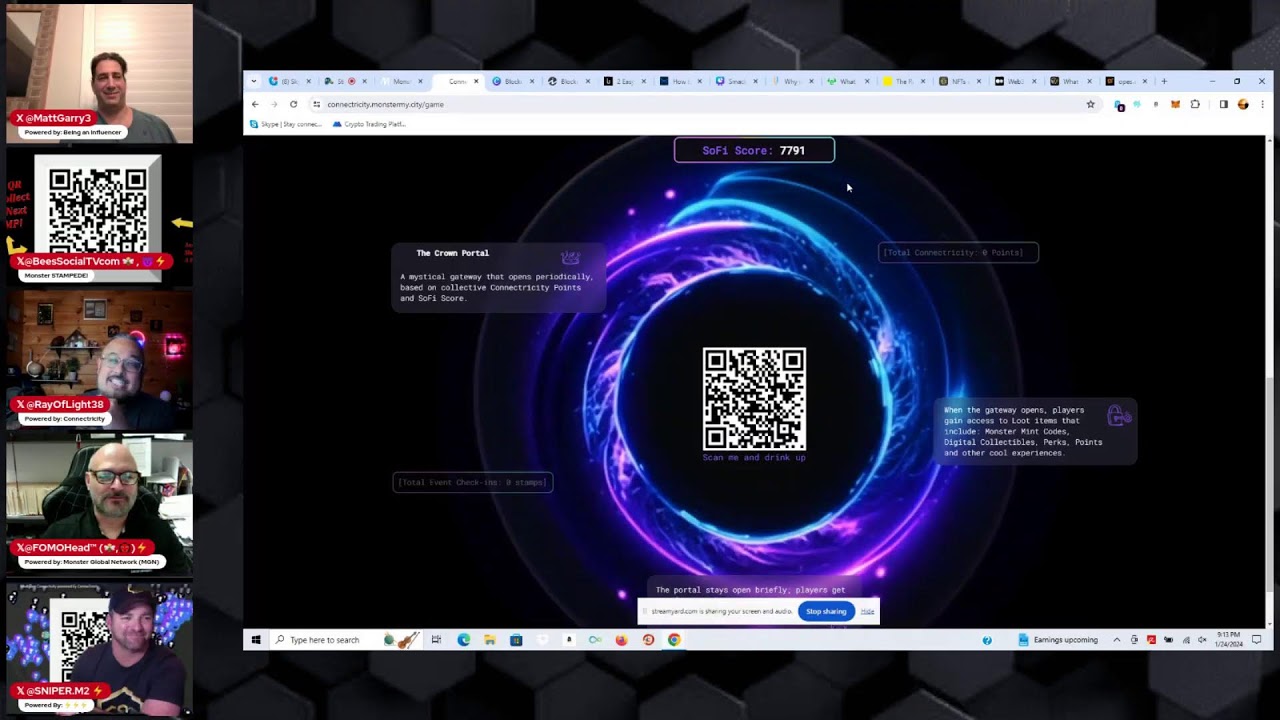Switch to the first Block browser tab

click(512, 81)
